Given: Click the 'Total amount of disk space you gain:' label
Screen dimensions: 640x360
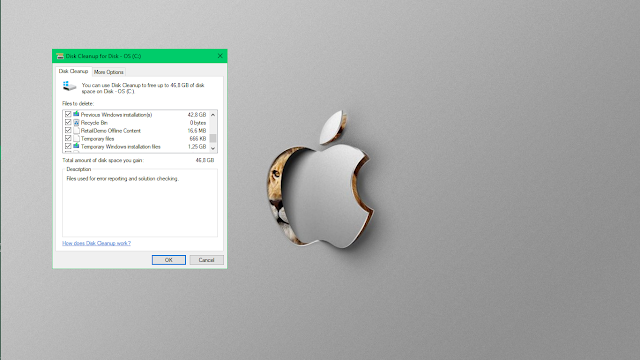Looking at the screenshot, I should [103, 160].
